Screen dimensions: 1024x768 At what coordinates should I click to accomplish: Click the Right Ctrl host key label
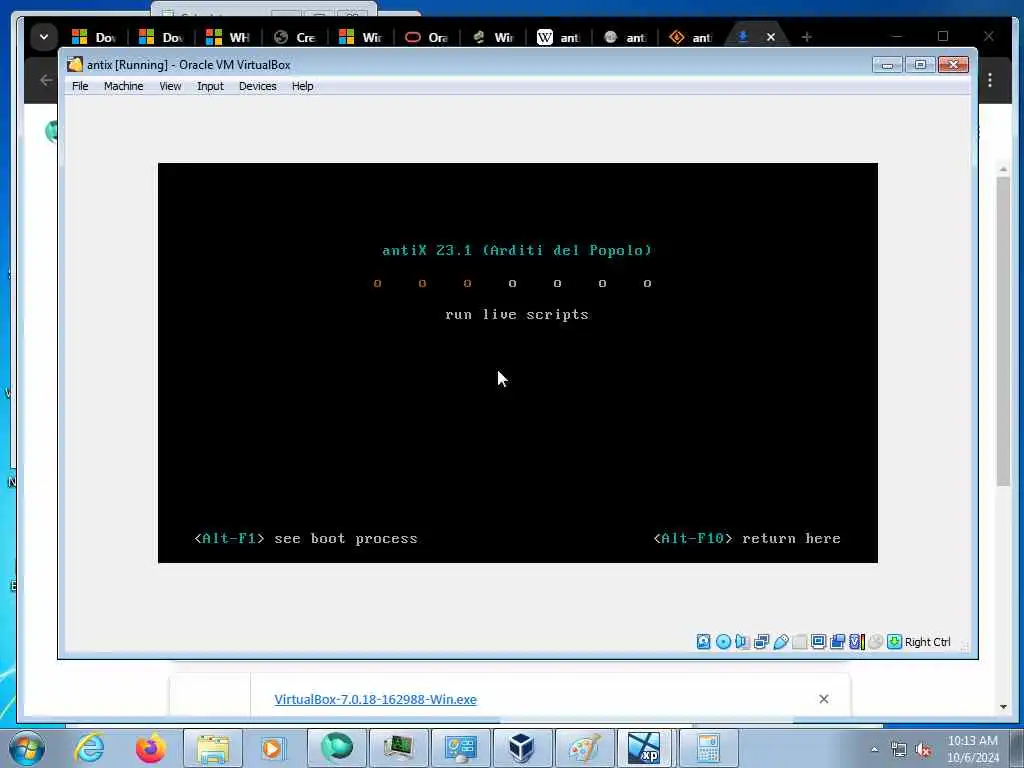click(927, 642)
